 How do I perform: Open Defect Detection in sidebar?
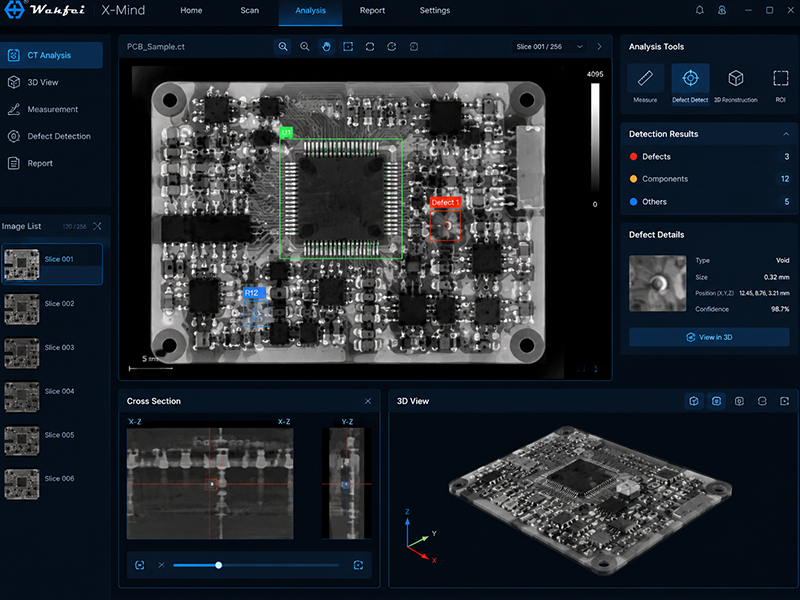click(51, 136)
